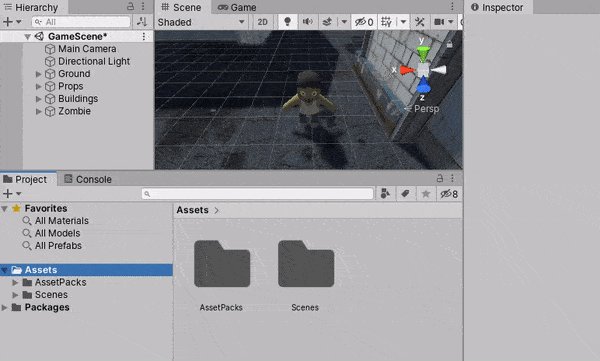Toggle Persp projection label
The image size is (600, 361).
tap(426, 109)
